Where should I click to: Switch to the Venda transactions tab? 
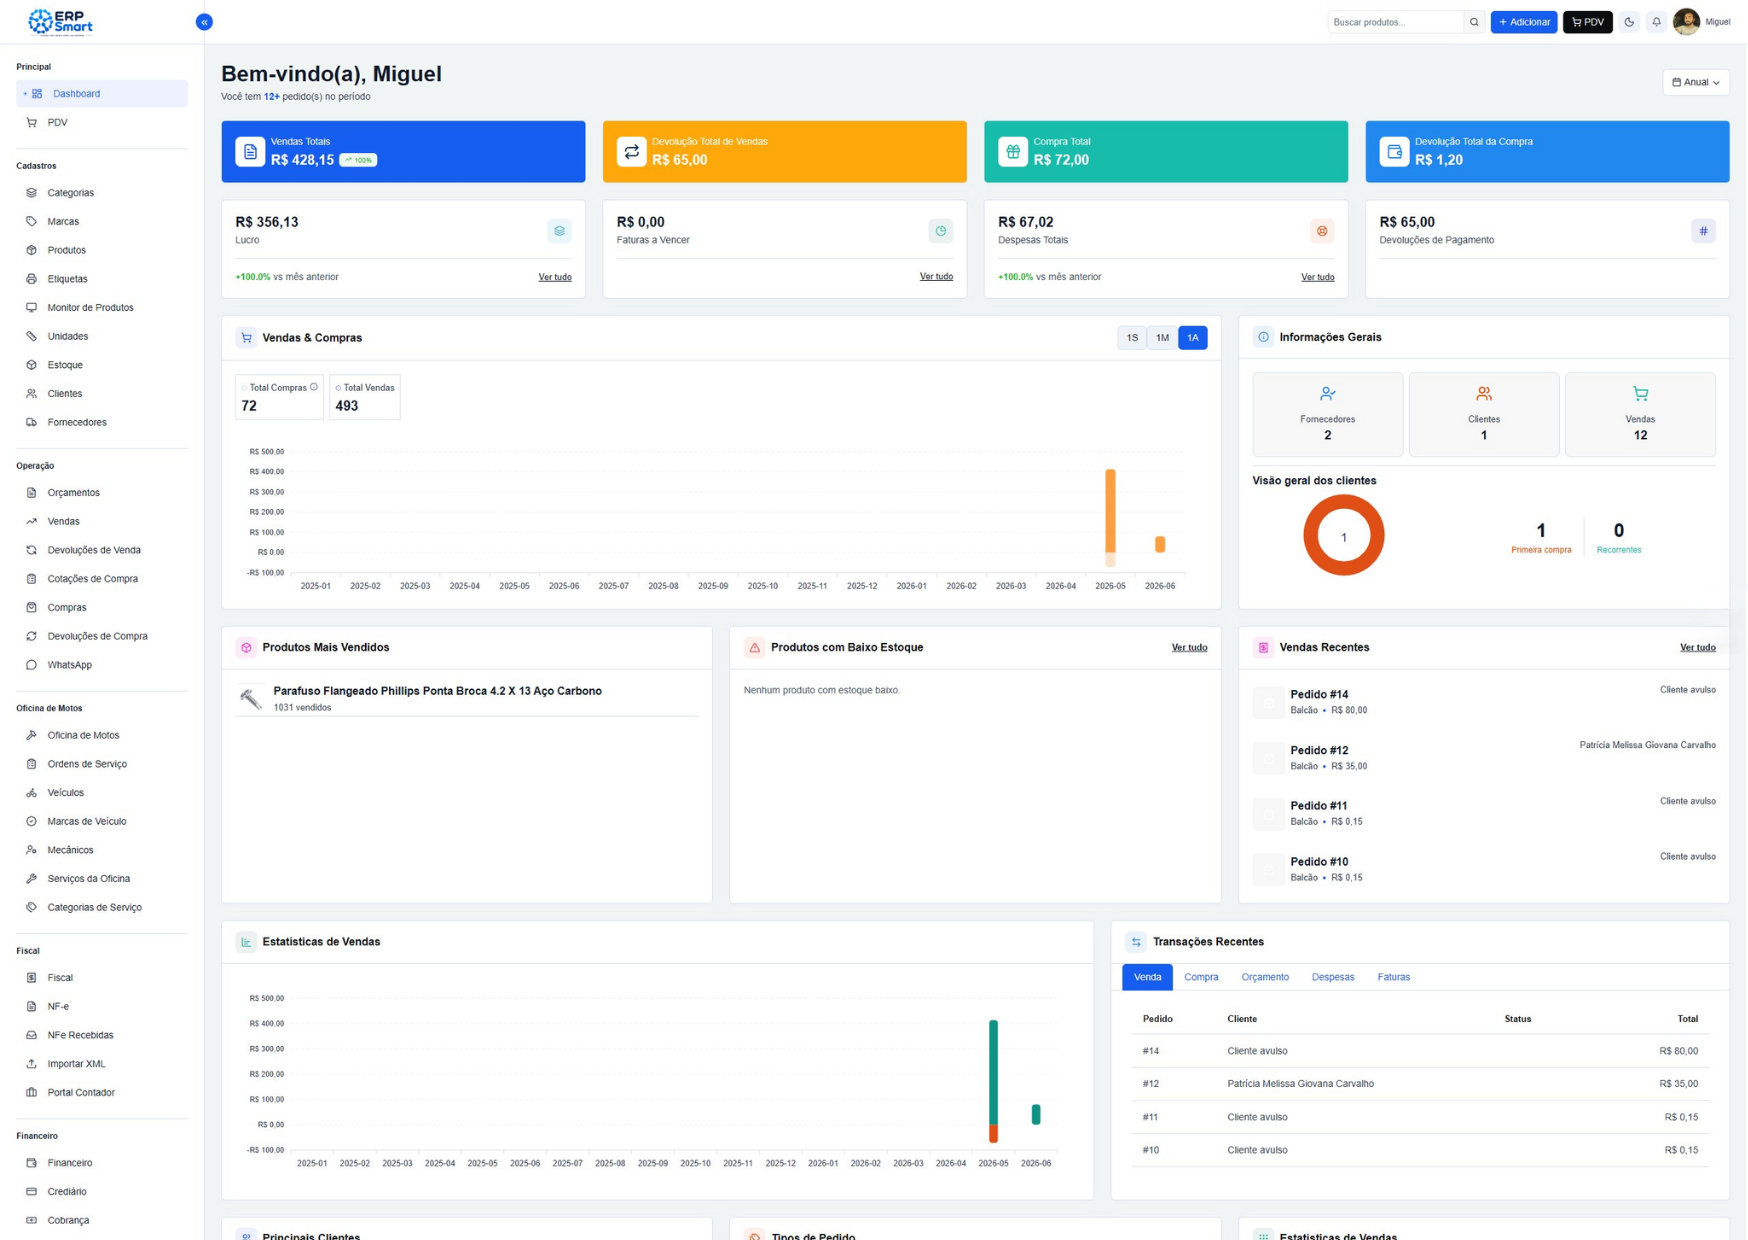[x=1147, y=977]
